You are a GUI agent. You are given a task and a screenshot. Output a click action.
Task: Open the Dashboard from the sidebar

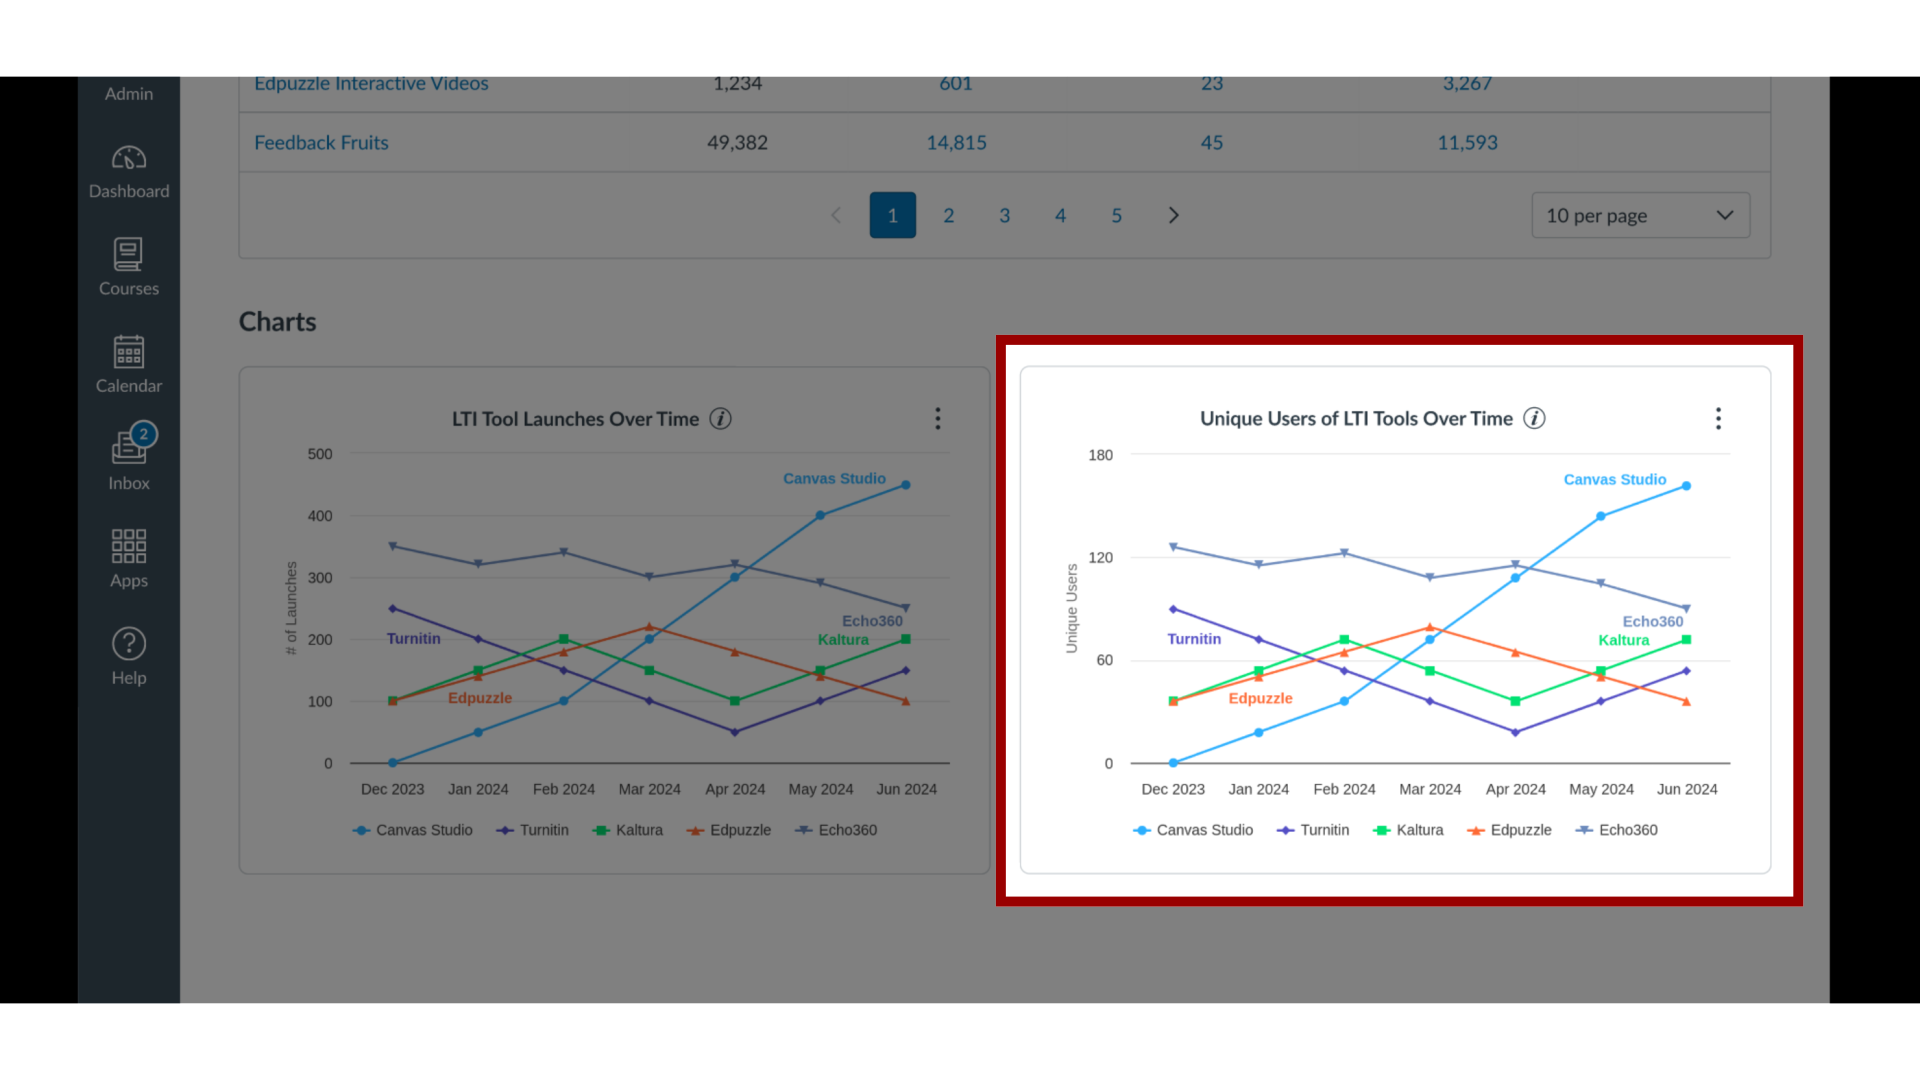(129, 172)
